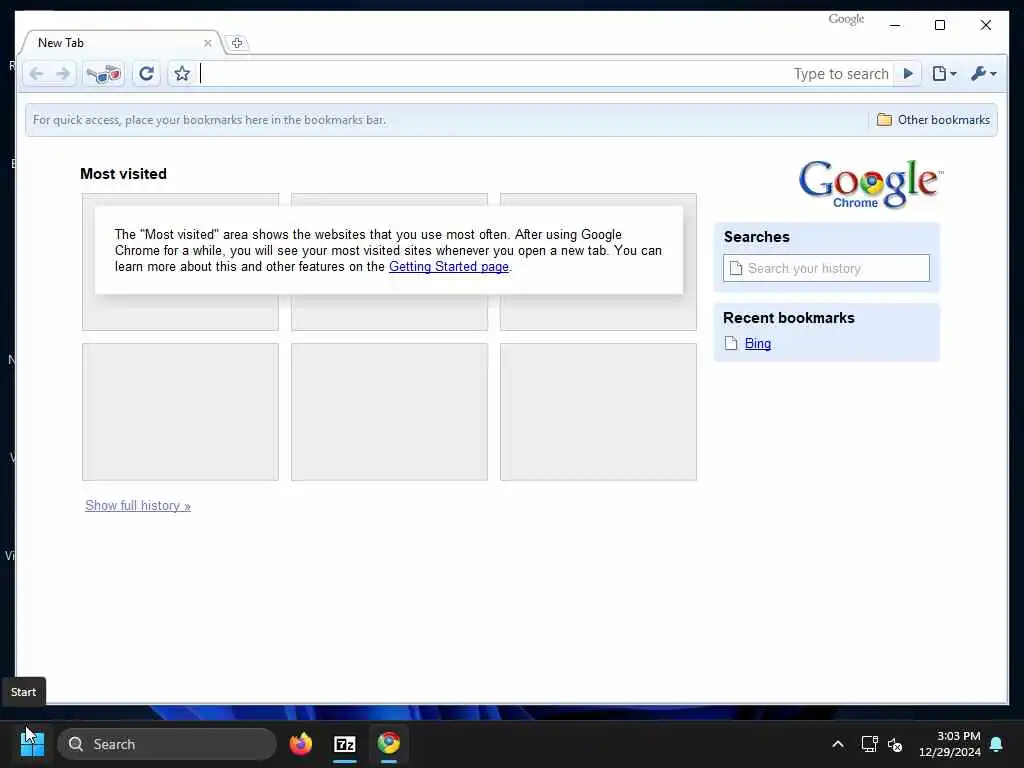Screen dimensions: 1024x768
Task: Click the bottom-middle Most visited thumbnail
Action: click(x=389, y=412)
